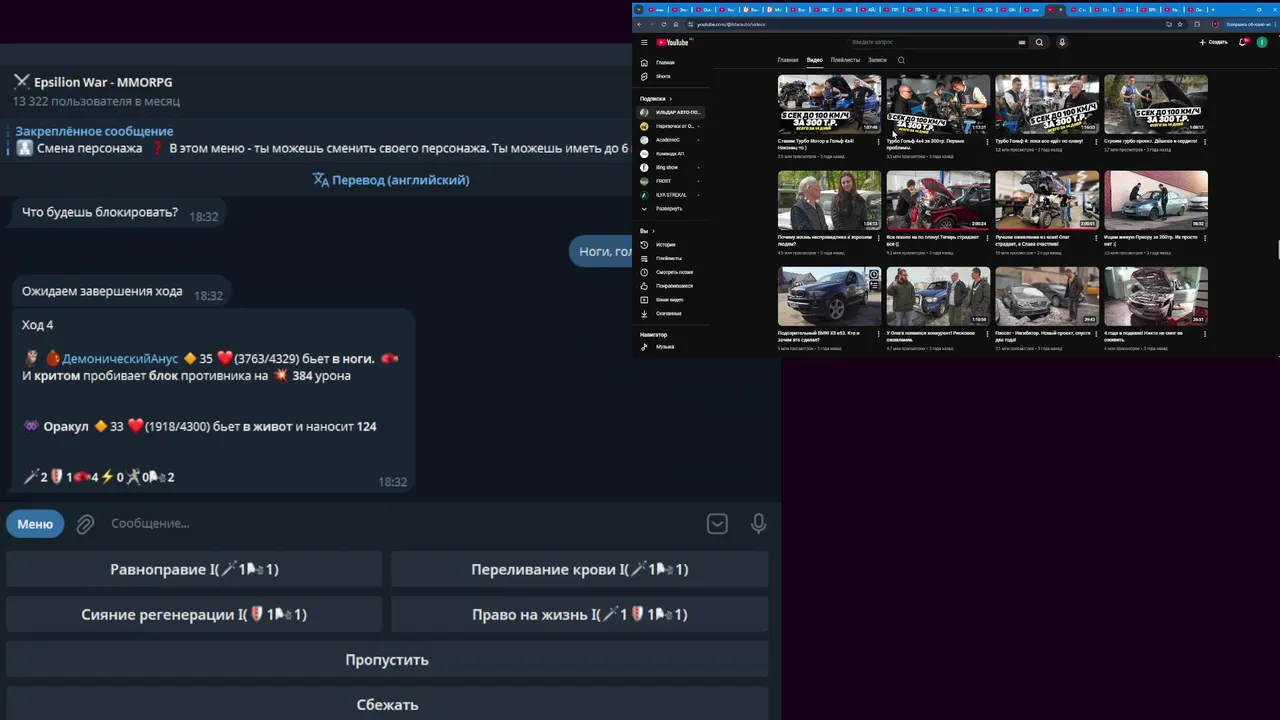Start YouTube voice search with the microphone
This screenshot has height=720, width=1280.
coord(1062,42)
